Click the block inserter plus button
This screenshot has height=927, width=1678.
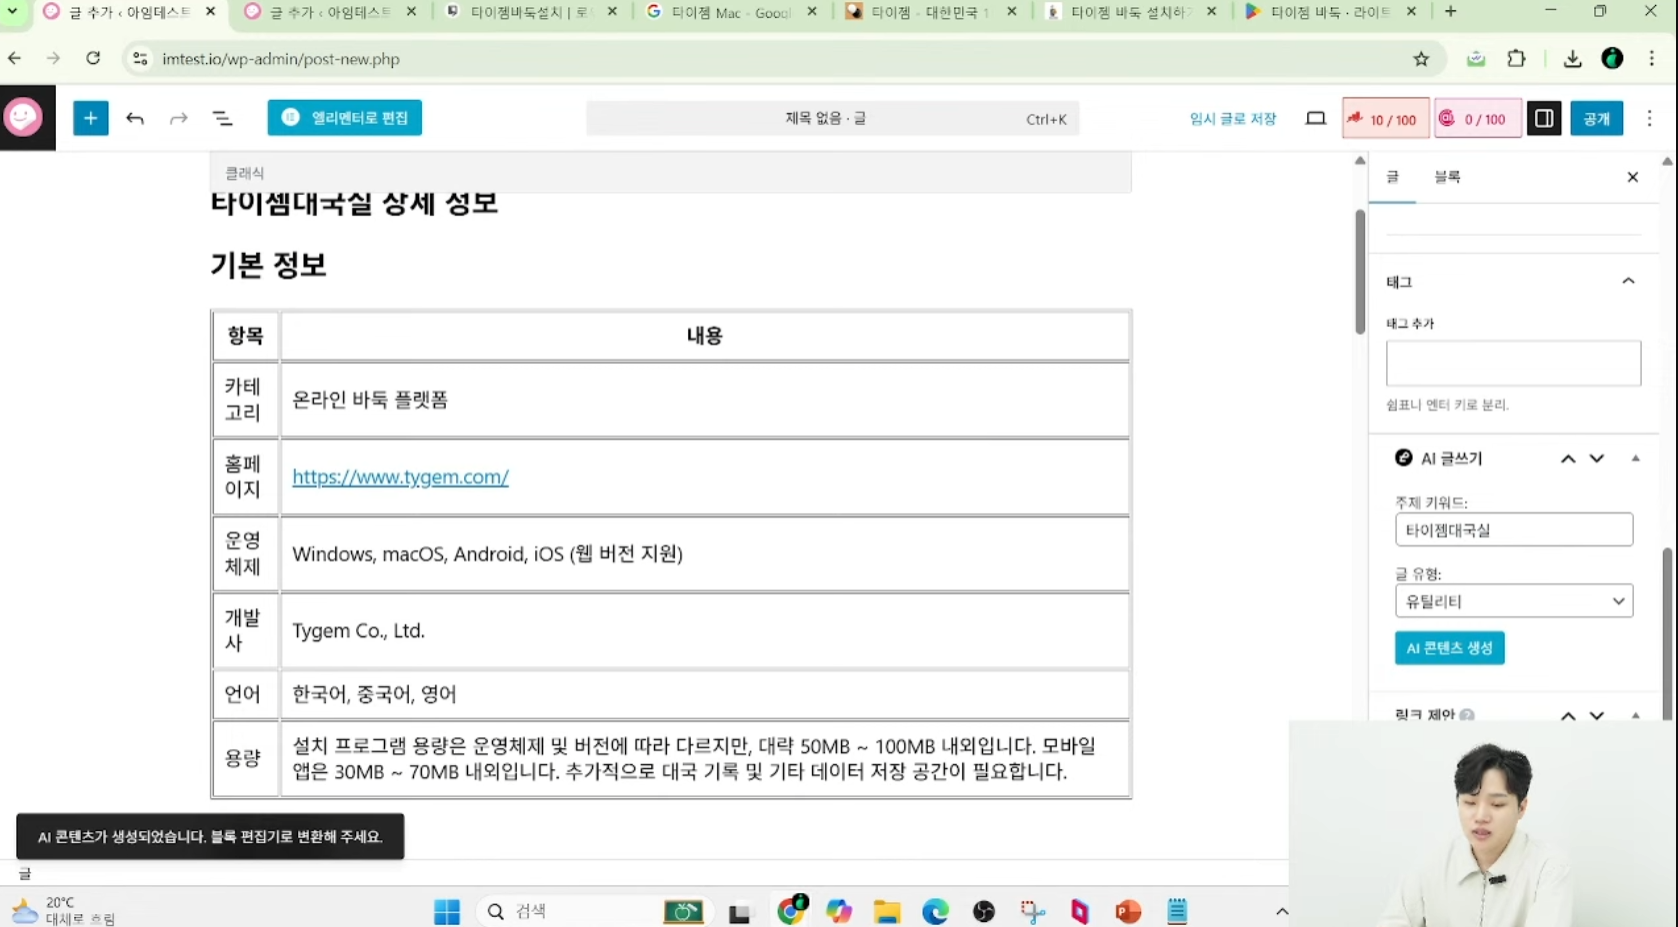(x=90, y=118)
